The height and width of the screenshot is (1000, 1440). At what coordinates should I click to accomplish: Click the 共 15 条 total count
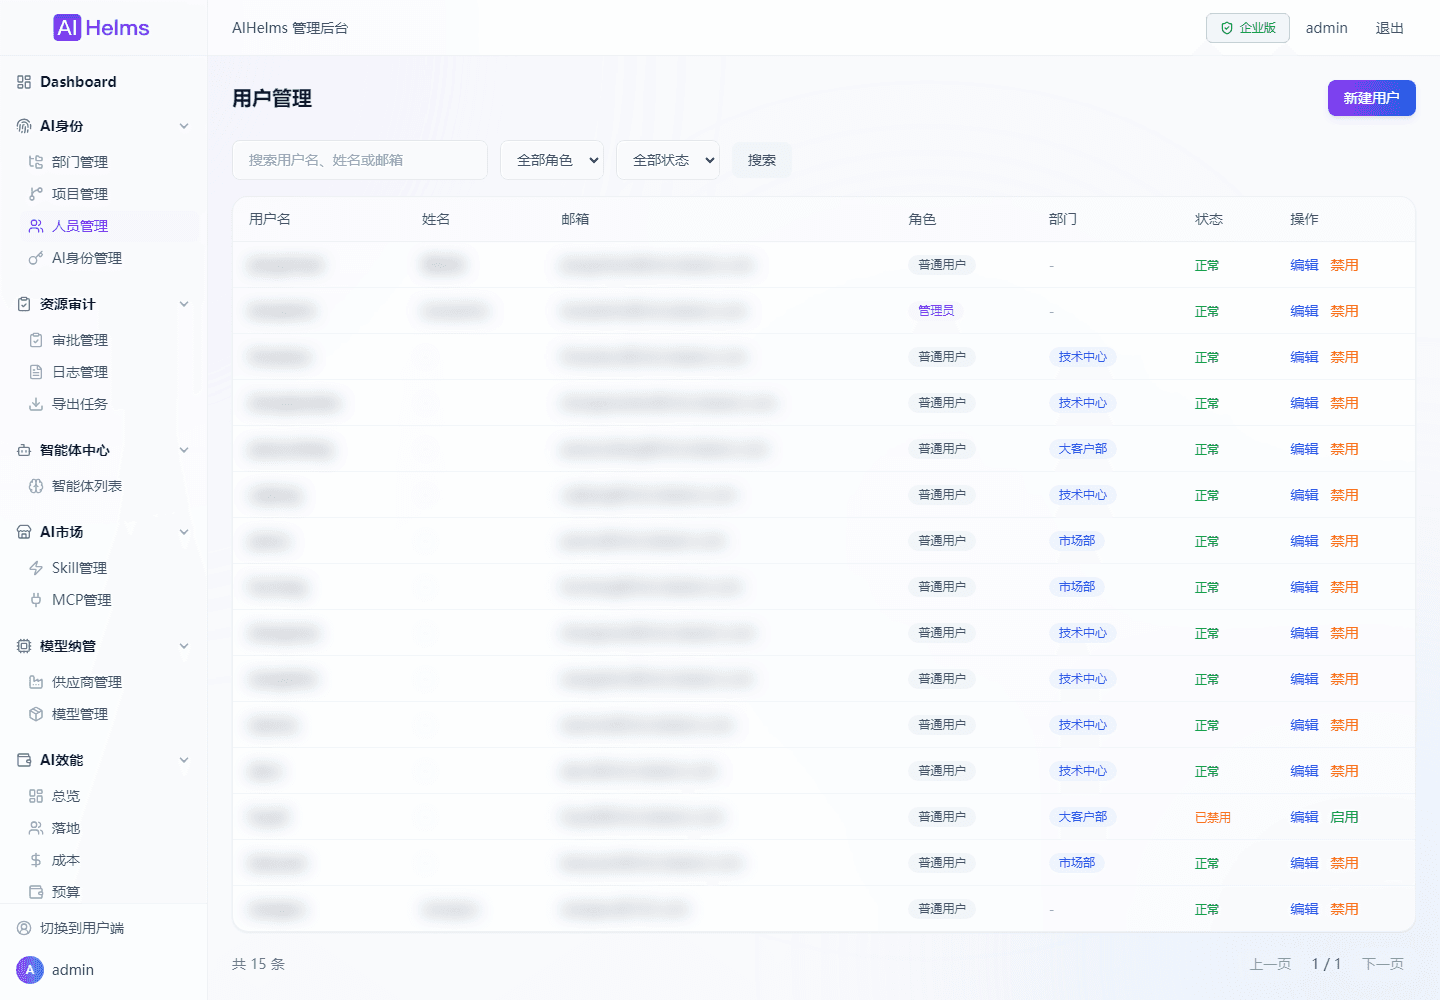click(x=259, y=964)
